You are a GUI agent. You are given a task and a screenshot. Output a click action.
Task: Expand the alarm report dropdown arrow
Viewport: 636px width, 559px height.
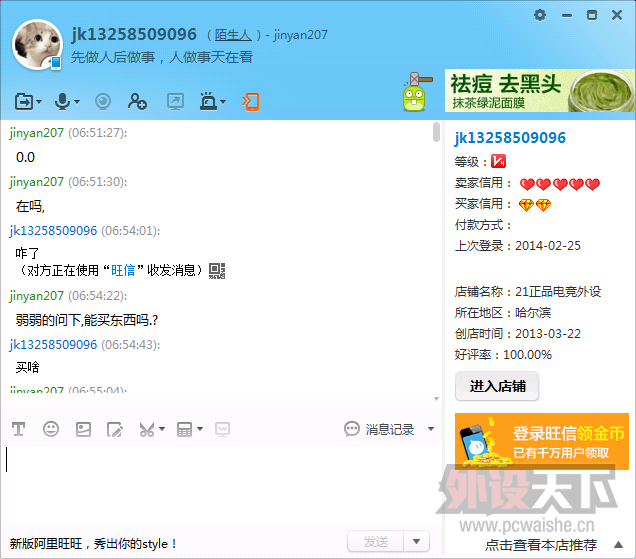tap(223, 101)
